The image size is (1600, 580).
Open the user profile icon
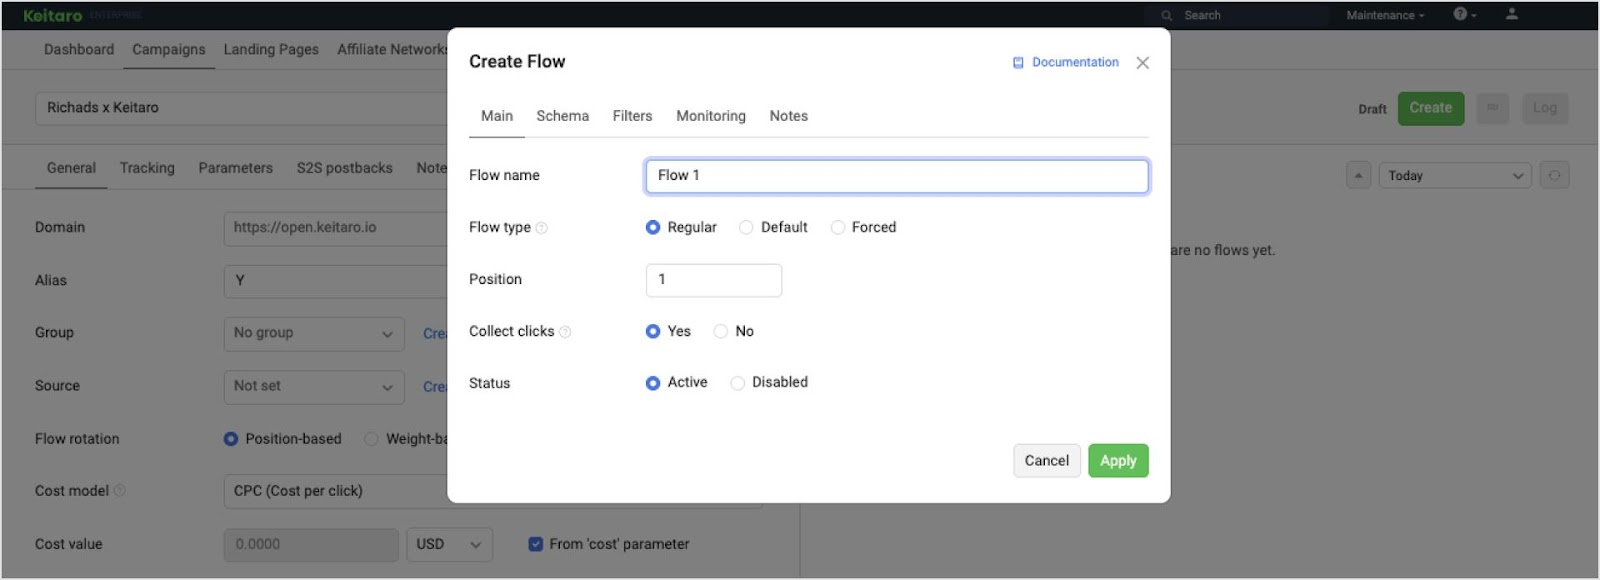(1512, 14)
